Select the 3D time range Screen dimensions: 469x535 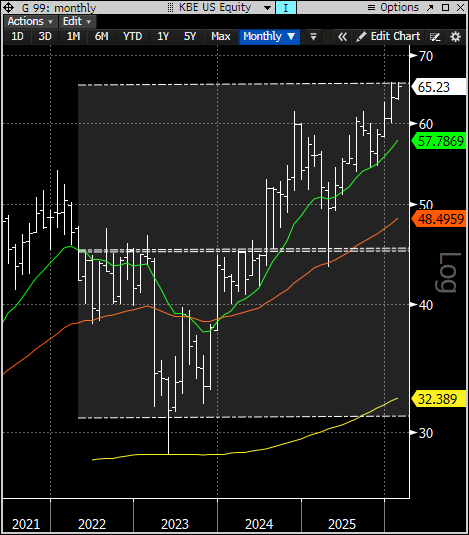tap(45, 37)
